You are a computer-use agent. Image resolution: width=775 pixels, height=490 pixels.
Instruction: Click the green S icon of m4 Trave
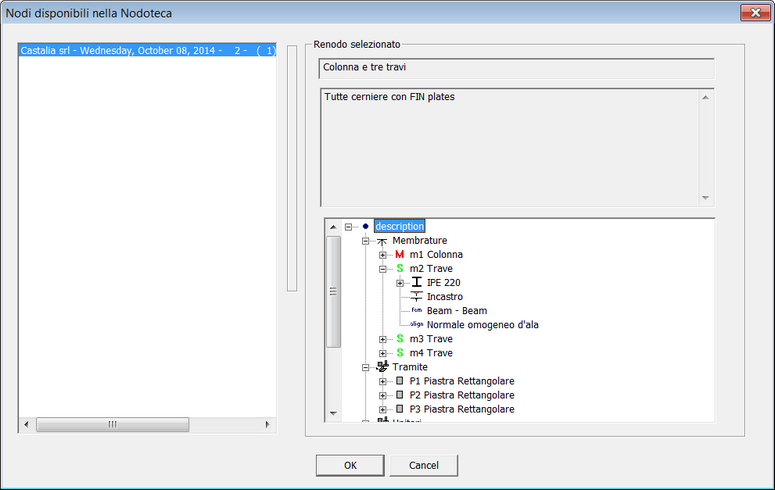[400, 353]
